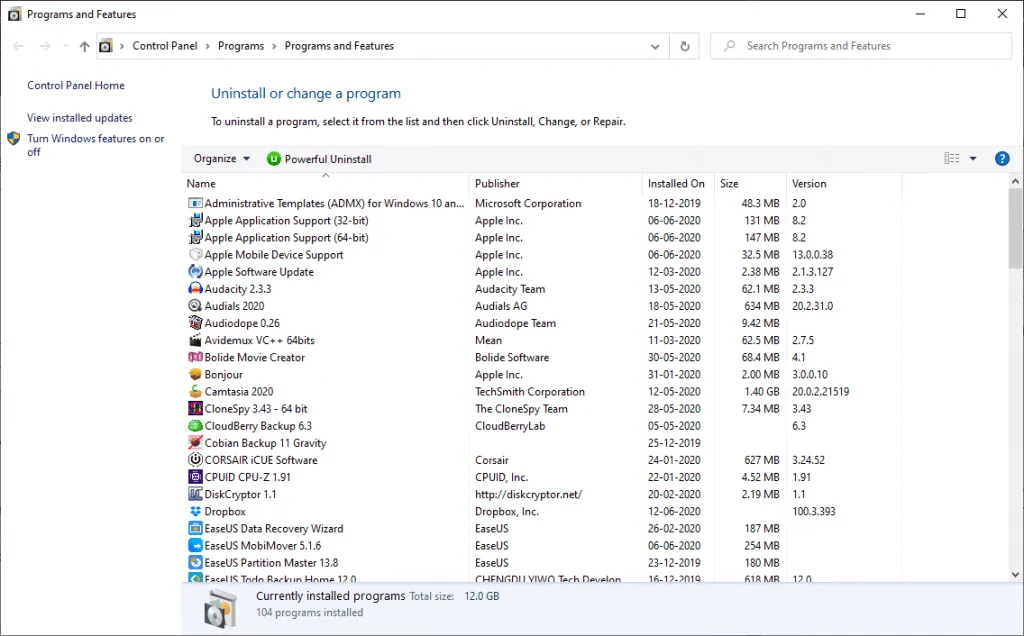Sort the list by the Version column
The height and width of the screenshot is (636, 1024).
click(844, 183)
